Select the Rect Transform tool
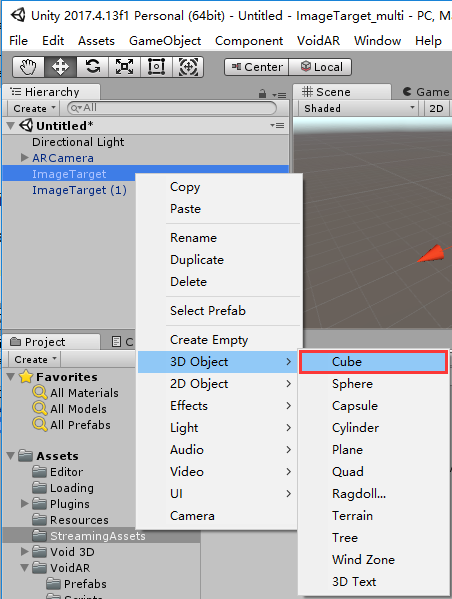Viewport: 452px width, 599px height. click(x=156, y=67)
